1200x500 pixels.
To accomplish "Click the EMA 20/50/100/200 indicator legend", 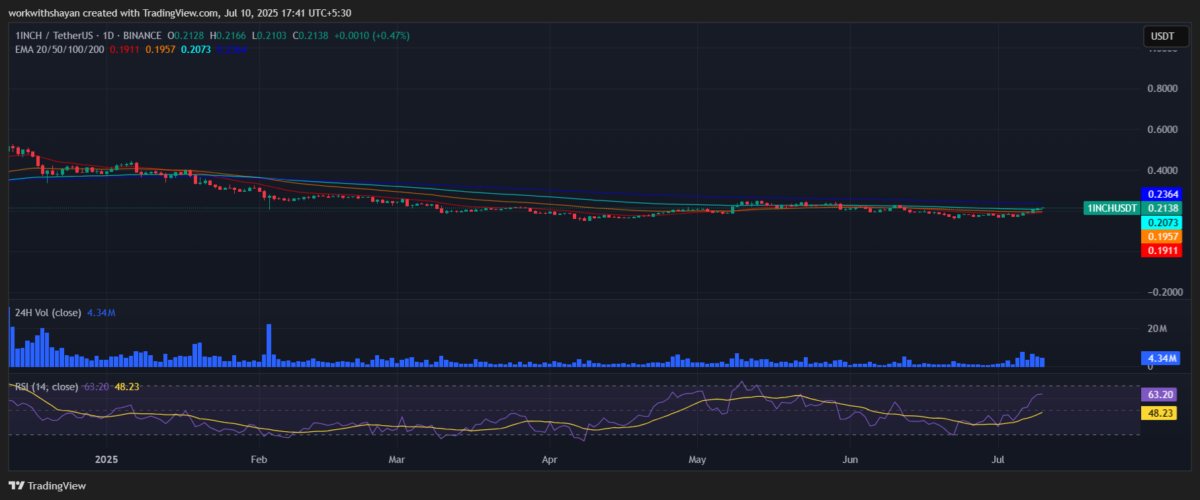I will (58, 48).
